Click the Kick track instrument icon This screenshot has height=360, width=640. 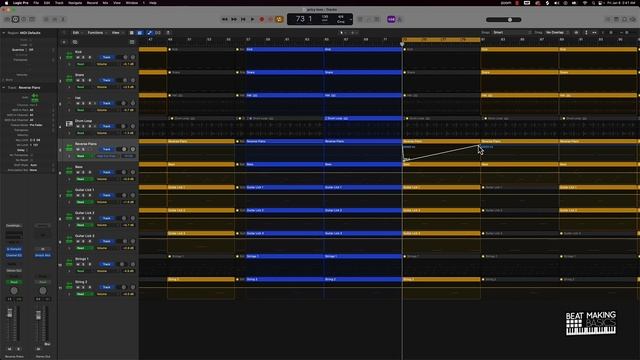(69, 55)
